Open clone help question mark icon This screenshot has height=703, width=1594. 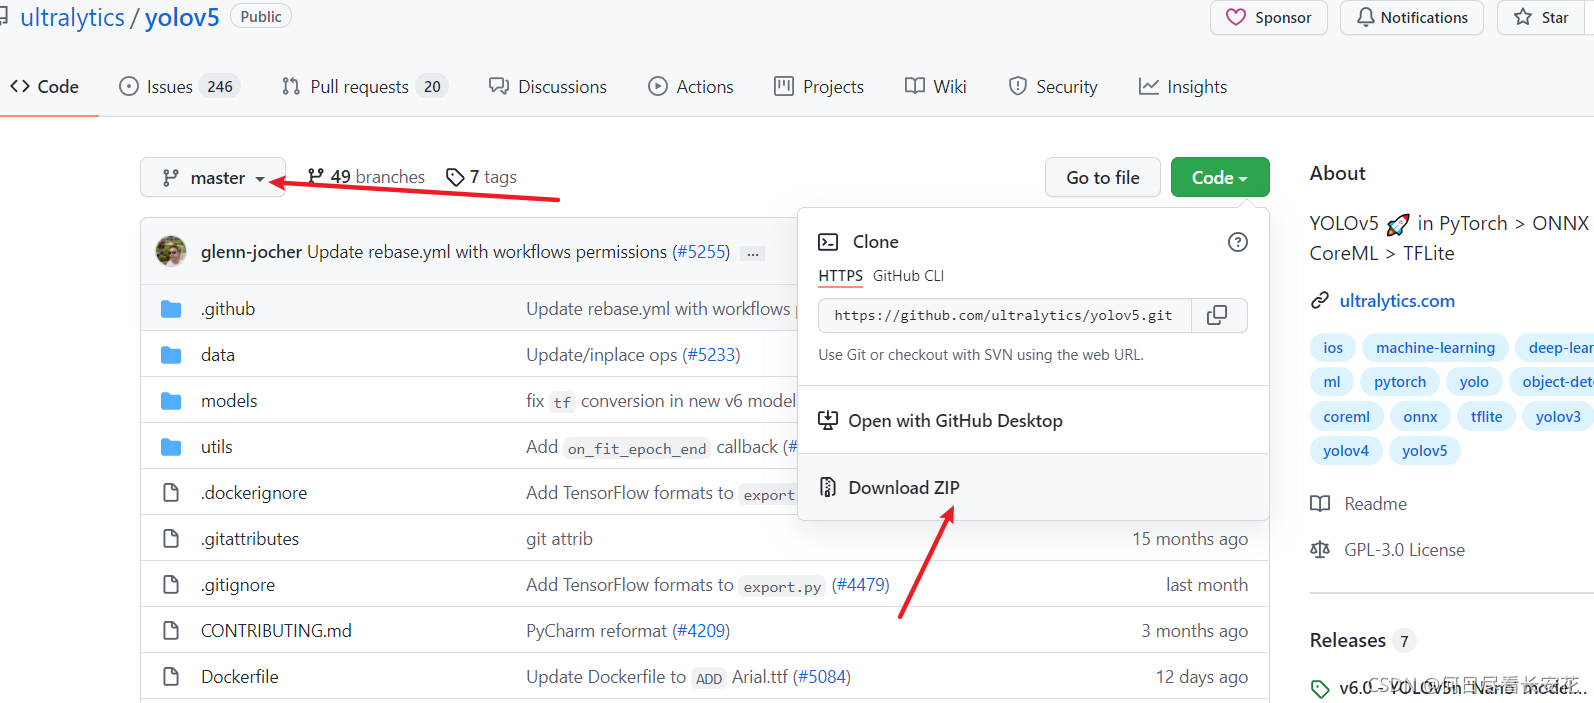[1238, 242]
